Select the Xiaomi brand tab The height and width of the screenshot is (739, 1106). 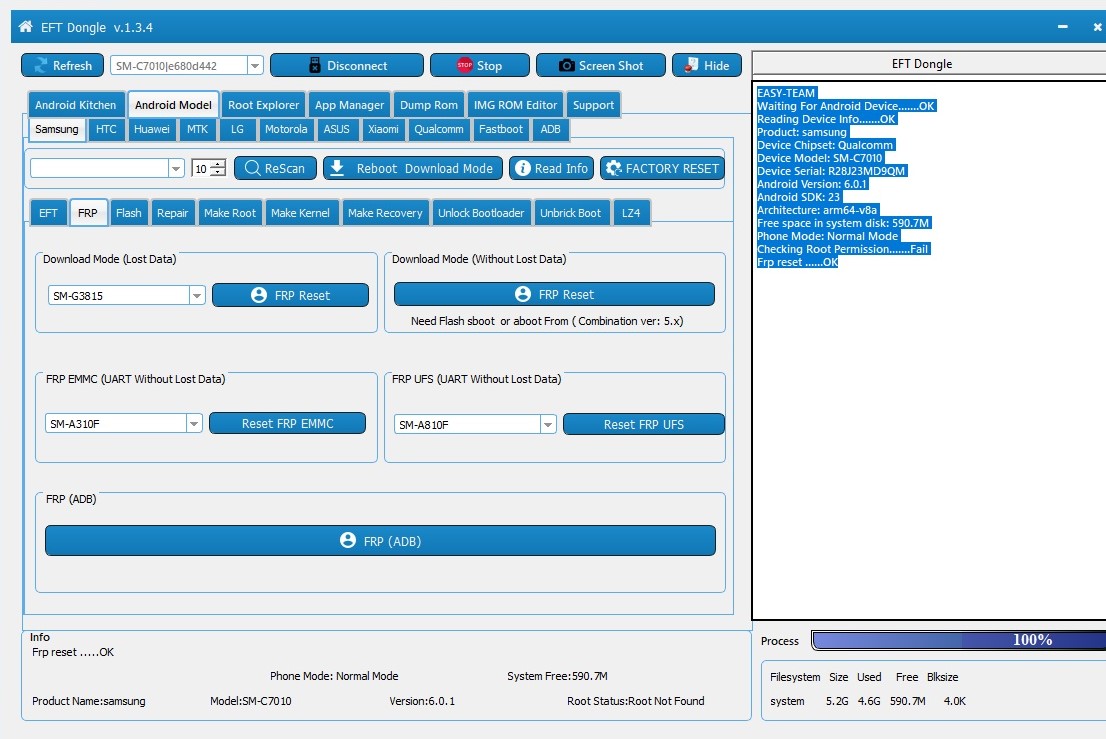[383, 130]
